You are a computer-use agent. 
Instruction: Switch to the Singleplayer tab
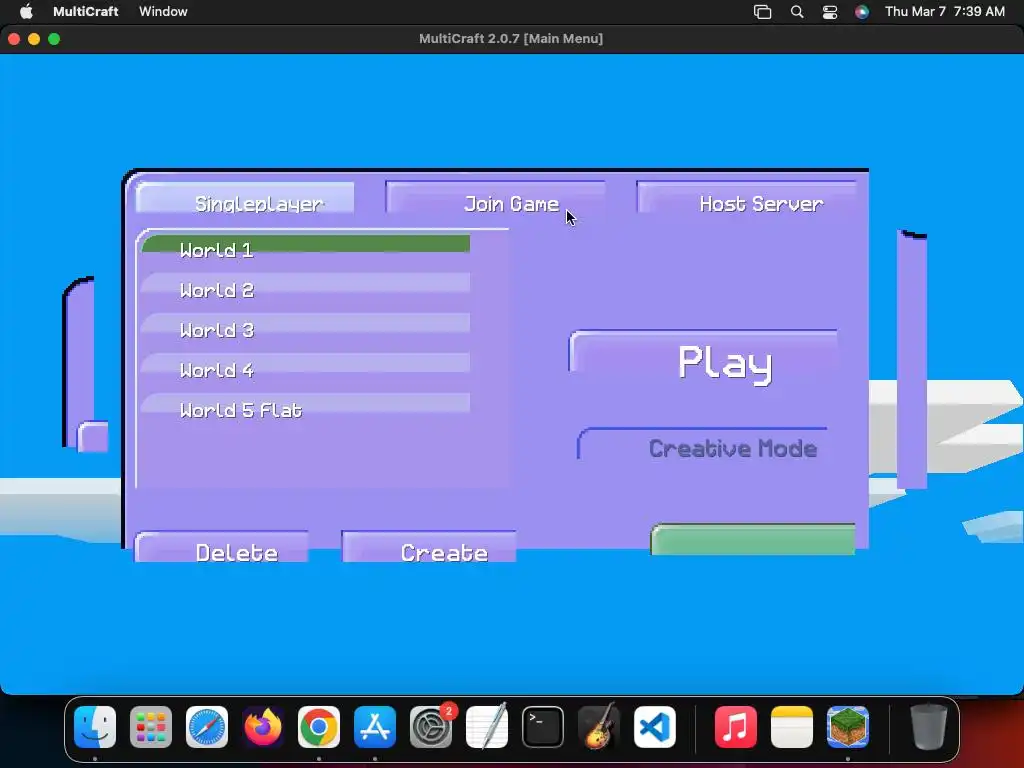click(245, 199)
